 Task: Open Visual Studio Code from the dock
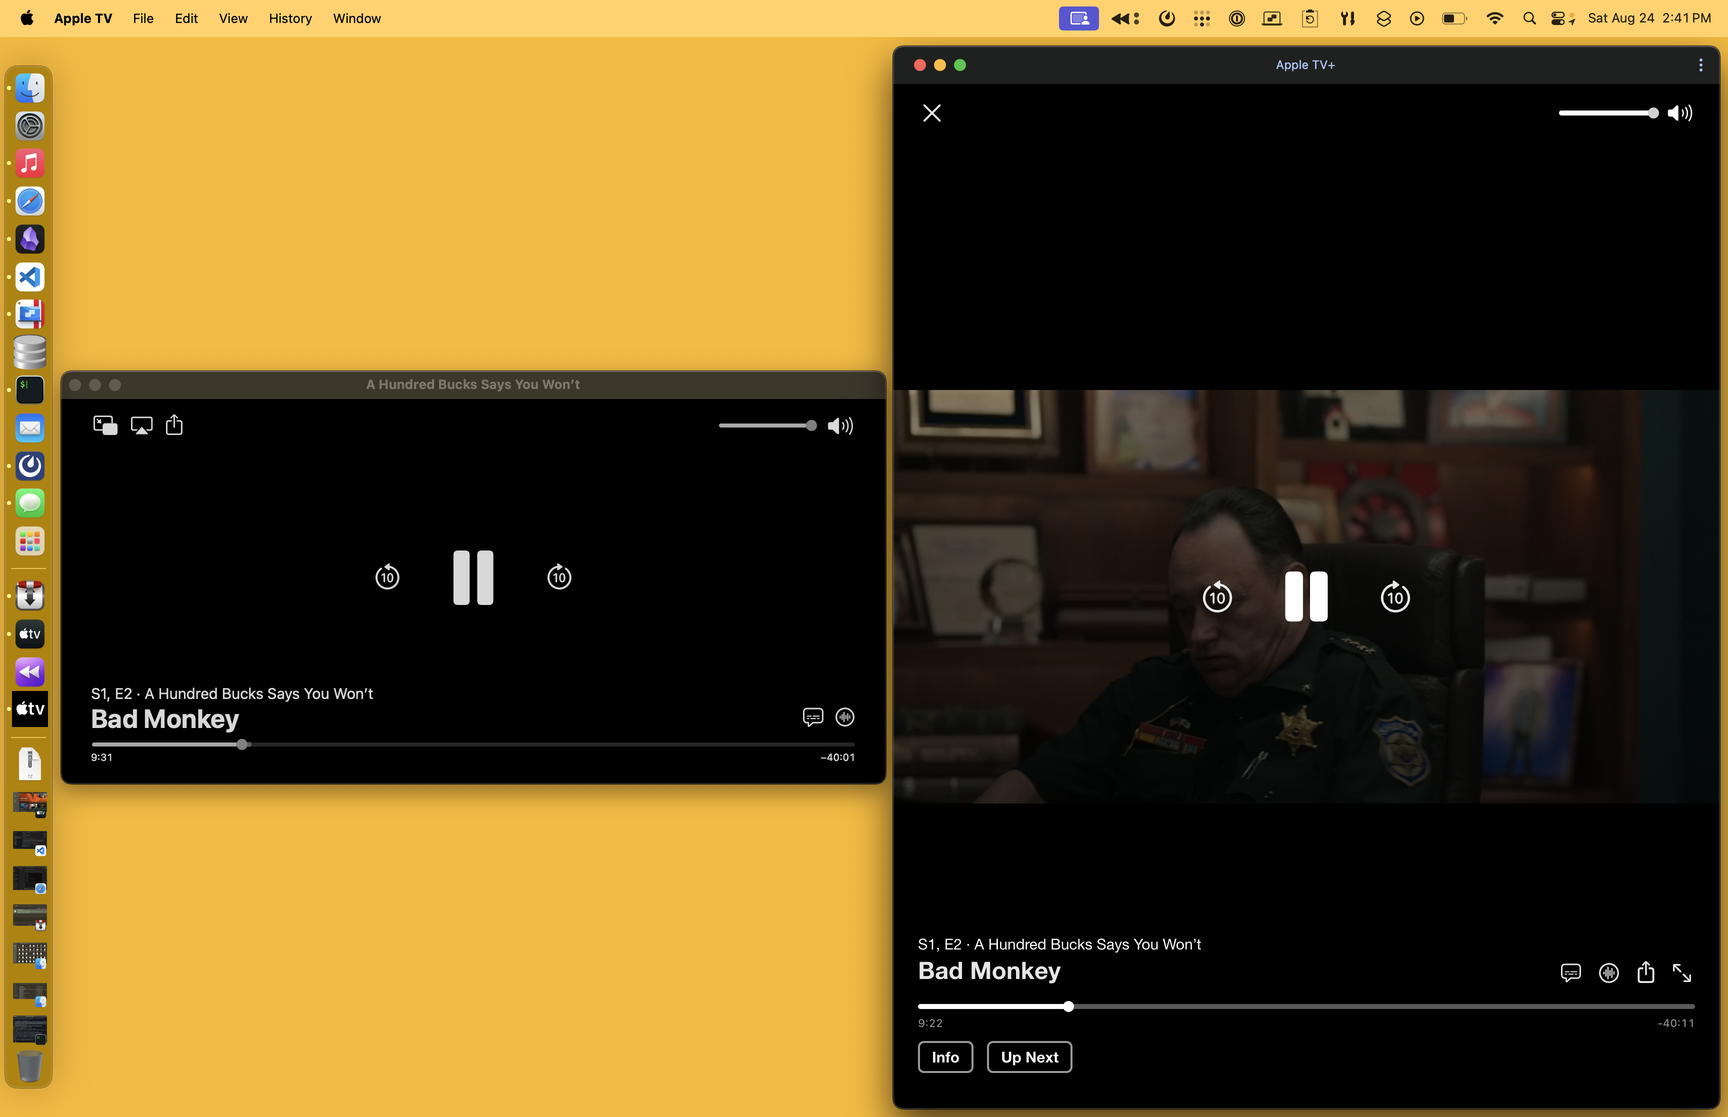30,277
